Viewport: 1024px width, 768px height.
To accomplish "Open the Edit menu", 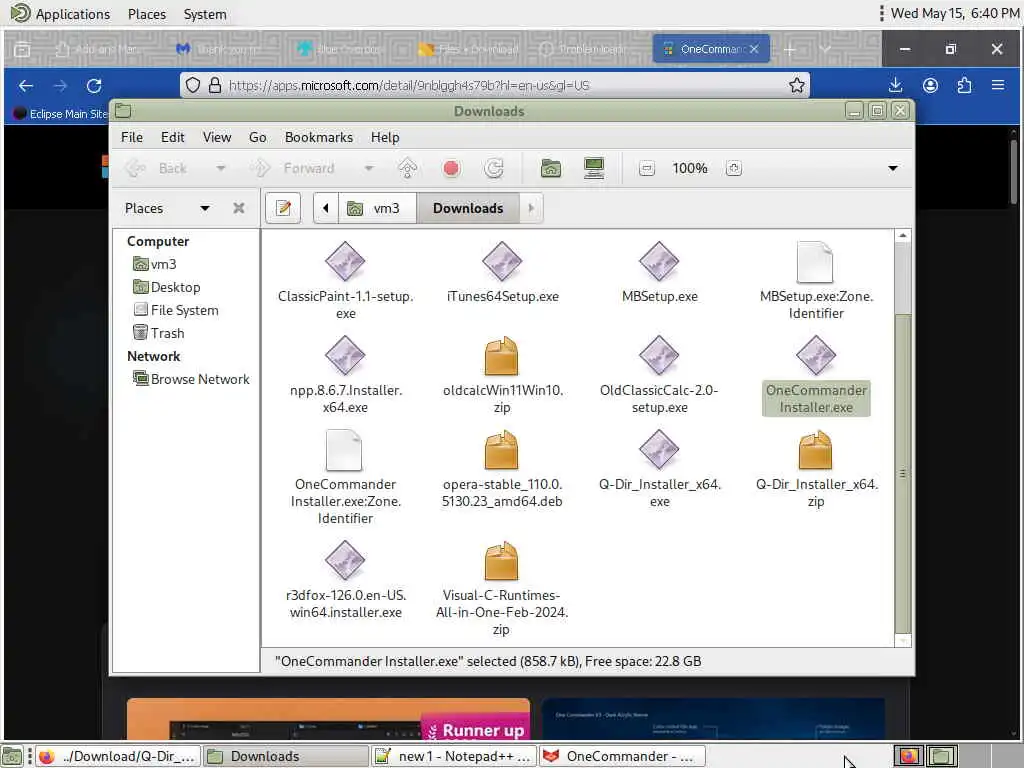I will pos(172,137).
